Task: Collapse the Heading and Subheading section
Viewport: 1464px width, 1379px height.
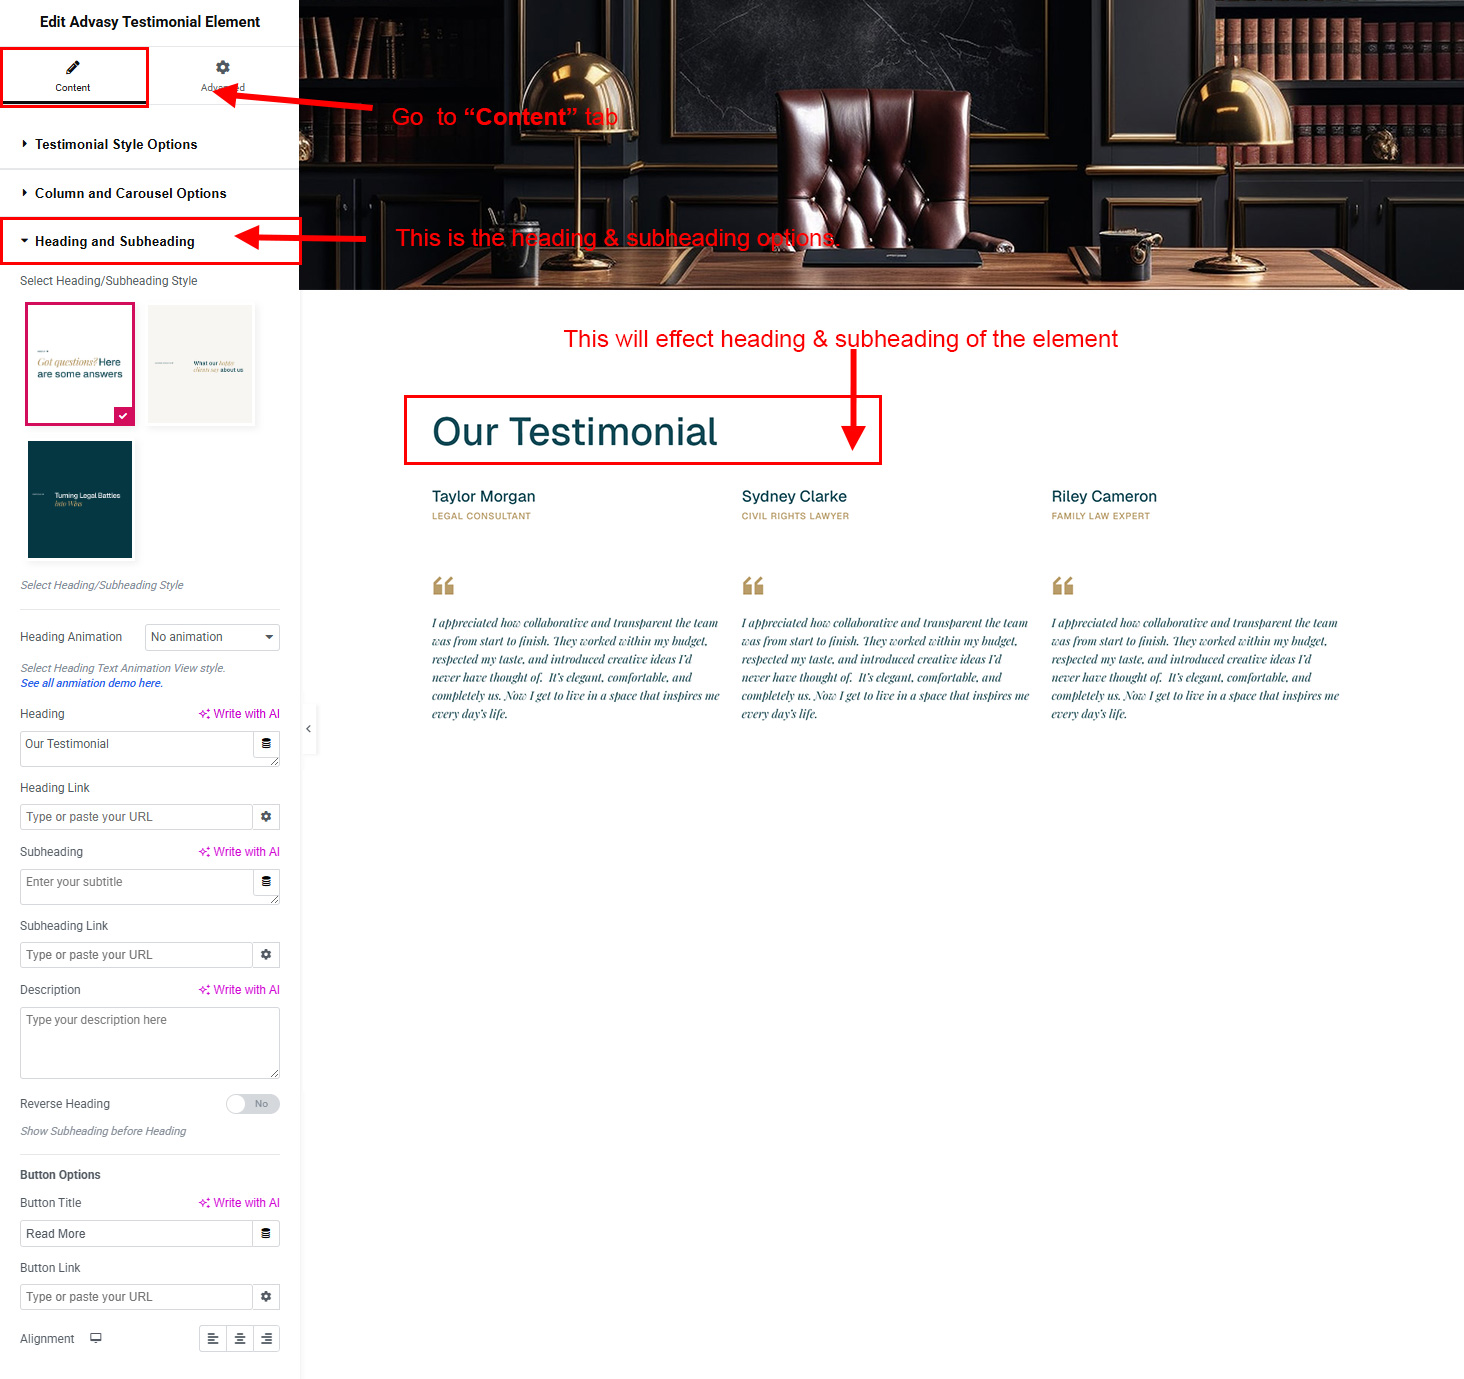Action: [114, 242]
